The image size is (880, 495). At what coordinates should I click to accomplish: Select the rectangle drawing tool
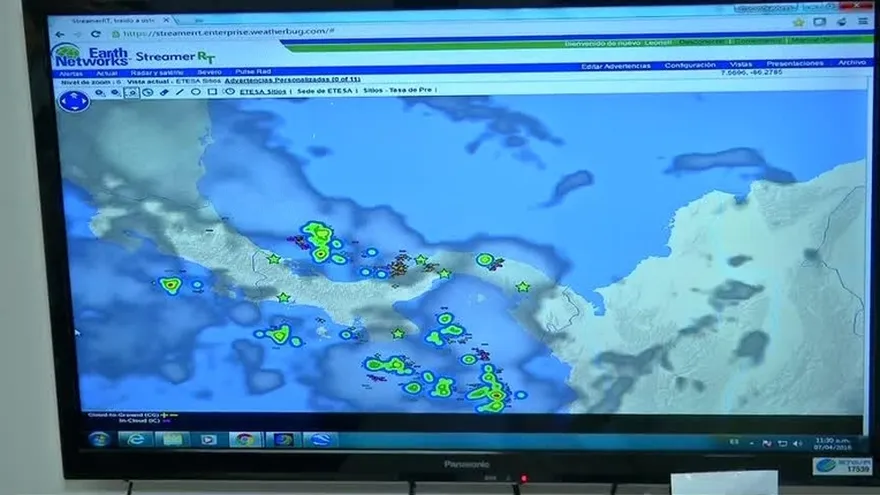[x=212, y=91]
